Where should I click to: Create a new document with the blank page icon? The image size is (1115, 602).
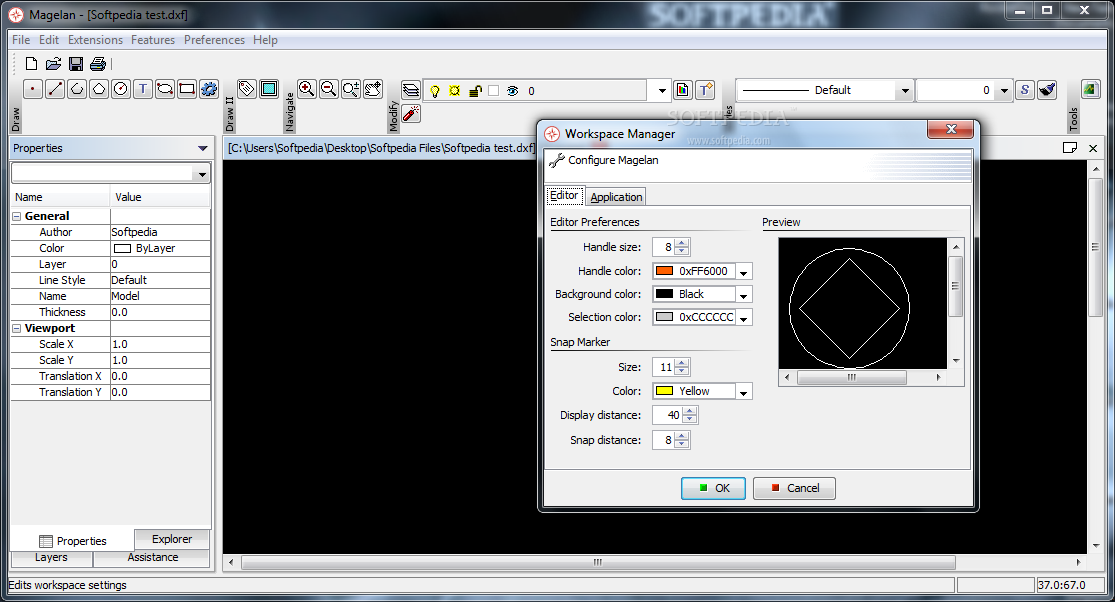(x=31, y=64)
